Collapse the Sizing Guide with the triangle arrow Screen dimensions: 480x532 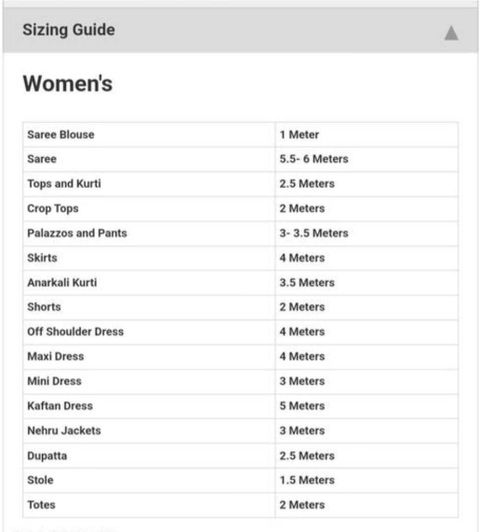pos(451,33)
